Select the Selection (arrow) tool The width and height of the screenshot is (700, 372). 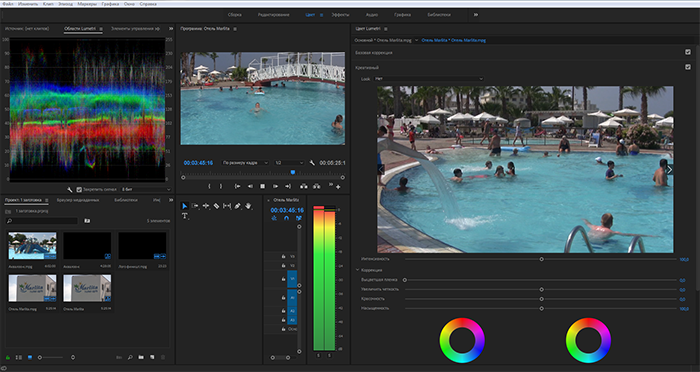184,206
